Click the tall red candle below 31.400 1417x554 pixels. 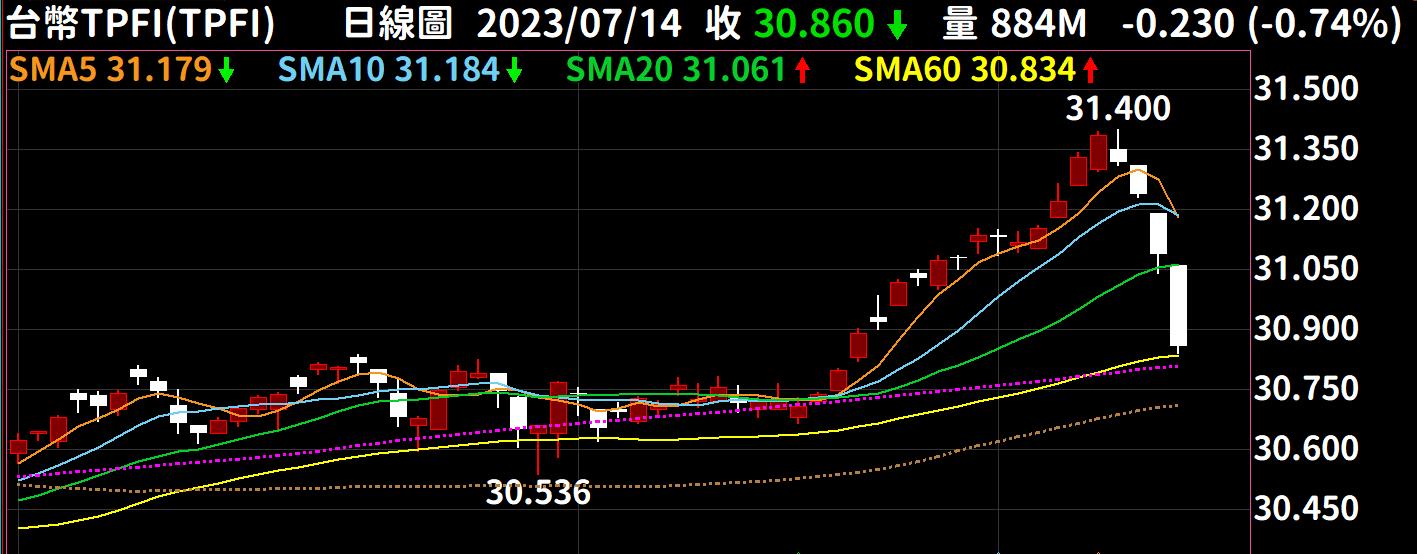(x=1099, y=151)
